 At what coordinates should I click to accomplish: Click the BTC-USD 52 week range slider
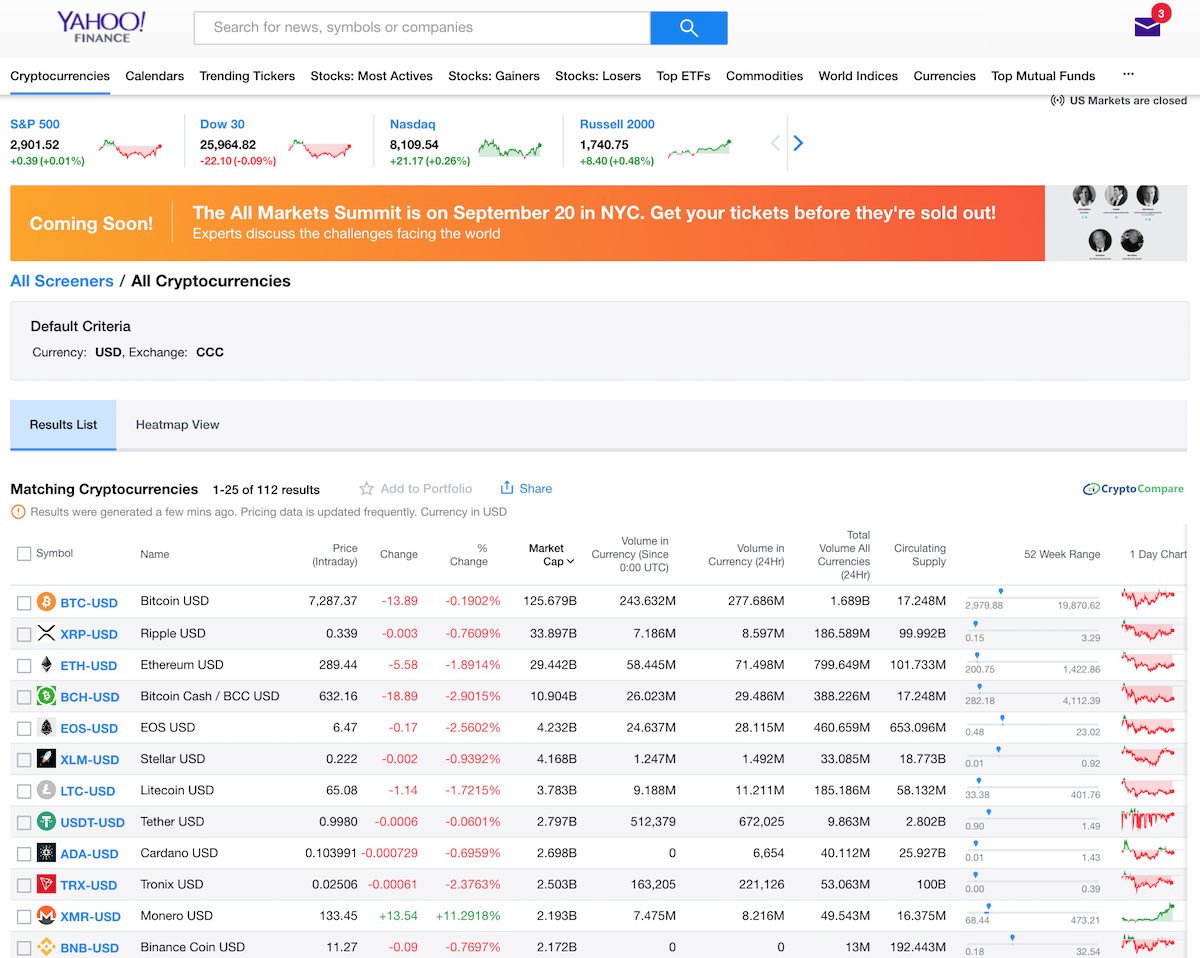[x=1032, y=599]
